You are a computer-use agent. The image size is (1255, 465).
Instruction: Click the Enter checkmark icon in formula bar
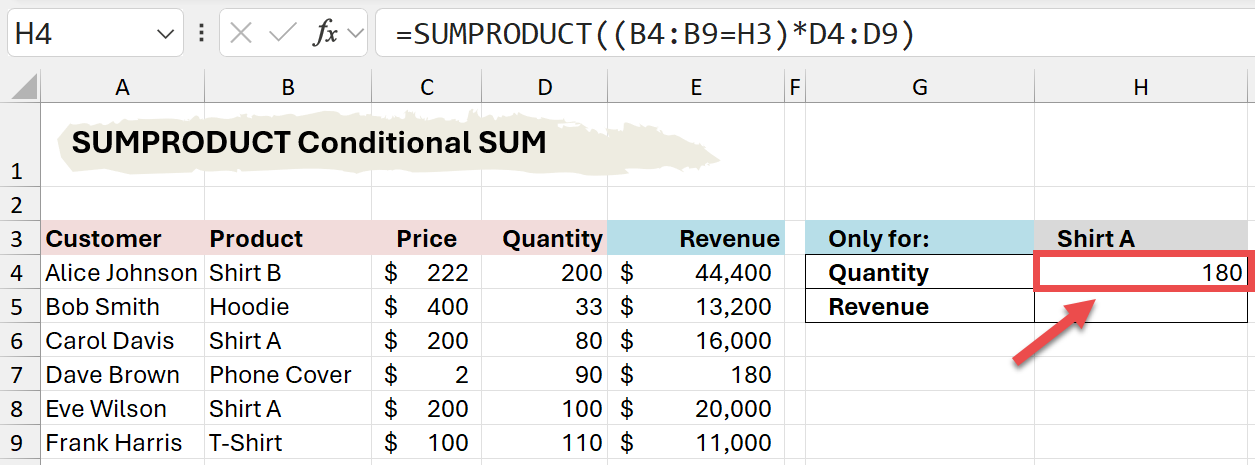(x=283, y=34)
